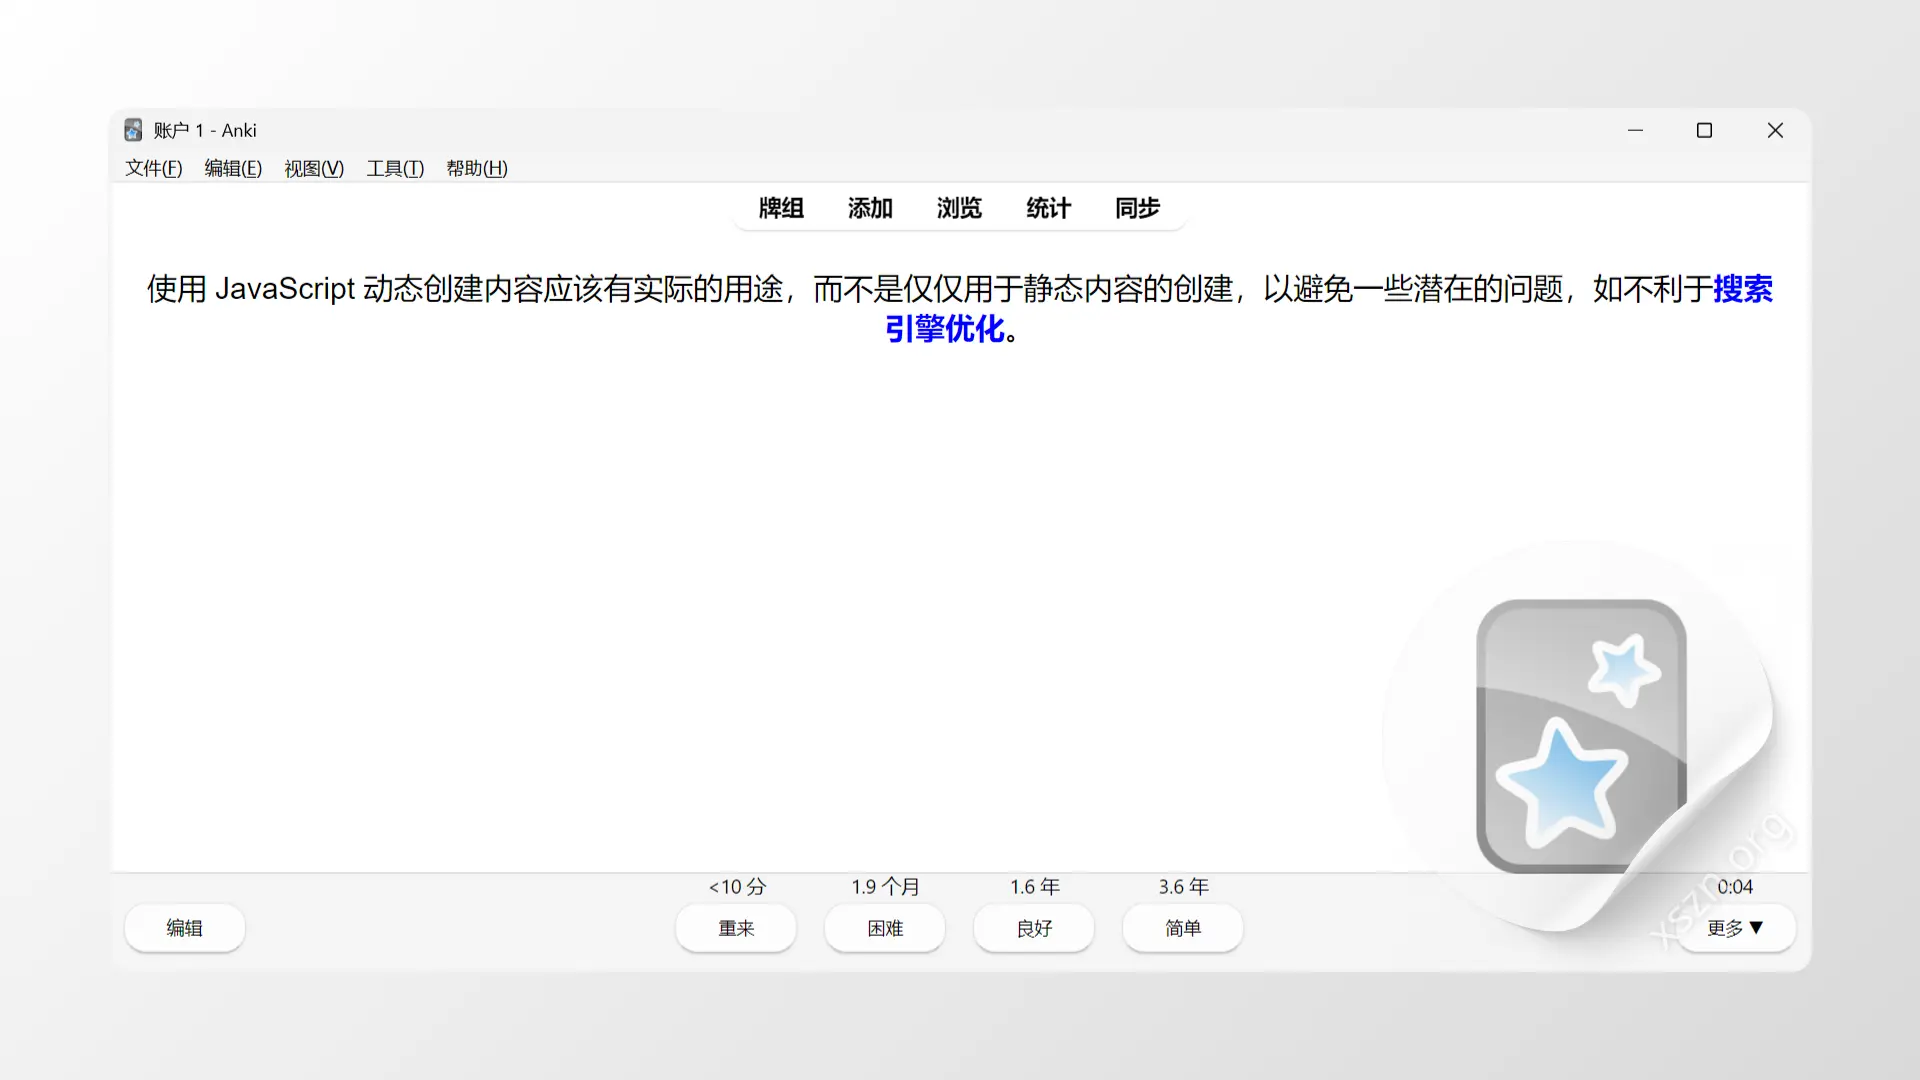Click the card text mentioning JavaScript
The width and height of the screenshot is (1920, 1080).
(959, 308)
